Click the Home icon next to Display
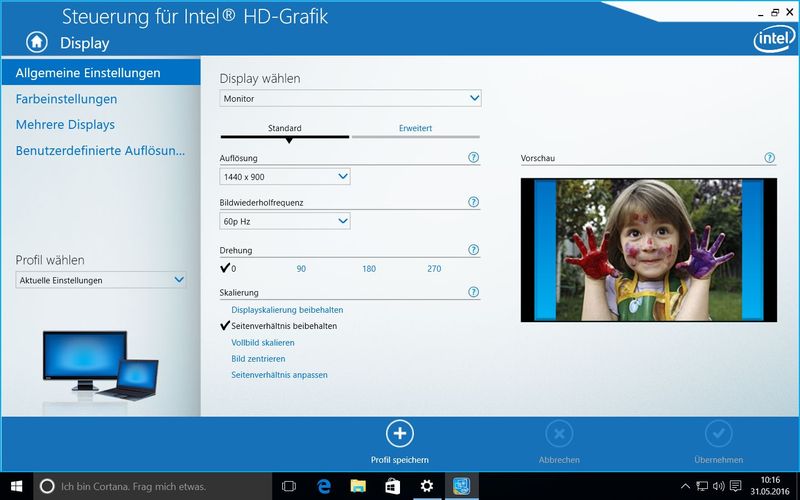The image size is (800, 500). [37, 42]
